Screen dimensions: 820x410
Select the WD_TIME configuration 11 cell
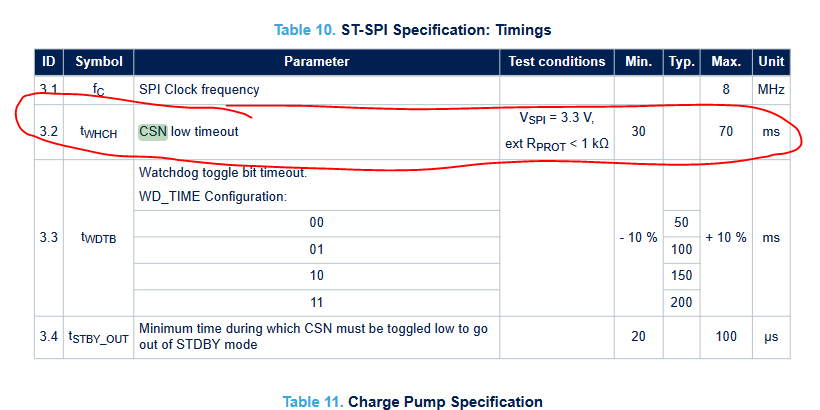(316, 302)
